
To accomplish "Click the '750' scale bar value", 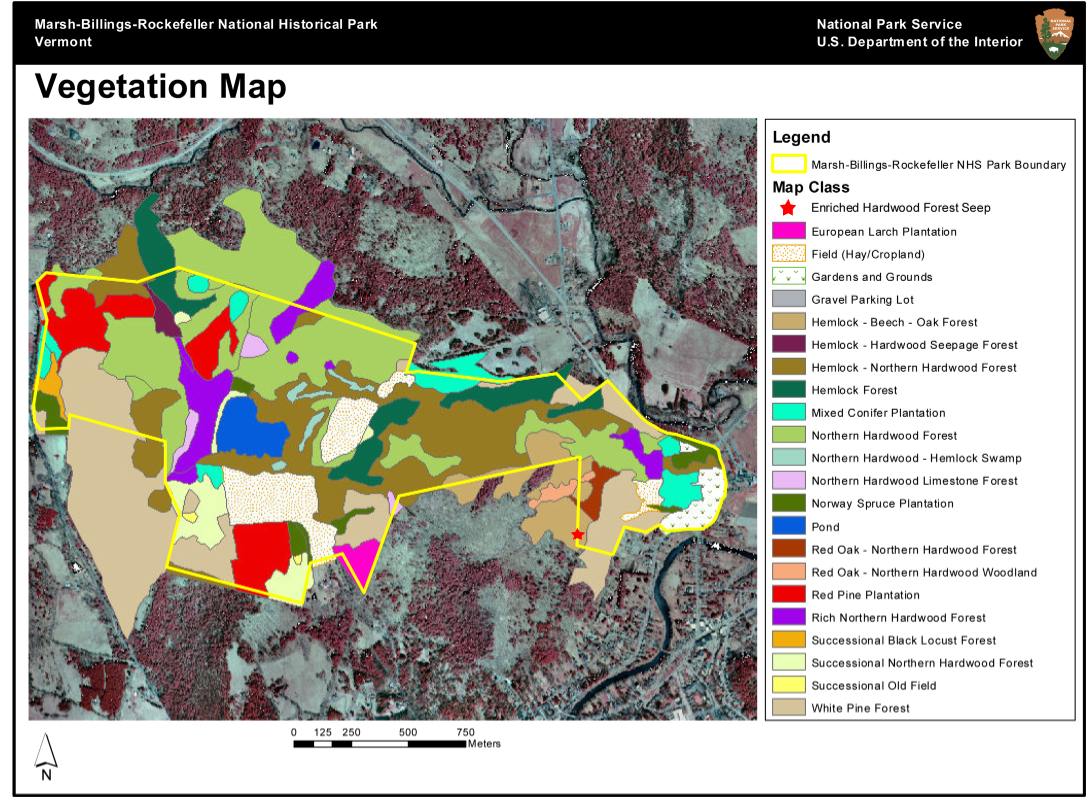I will [x=465, y=732].
